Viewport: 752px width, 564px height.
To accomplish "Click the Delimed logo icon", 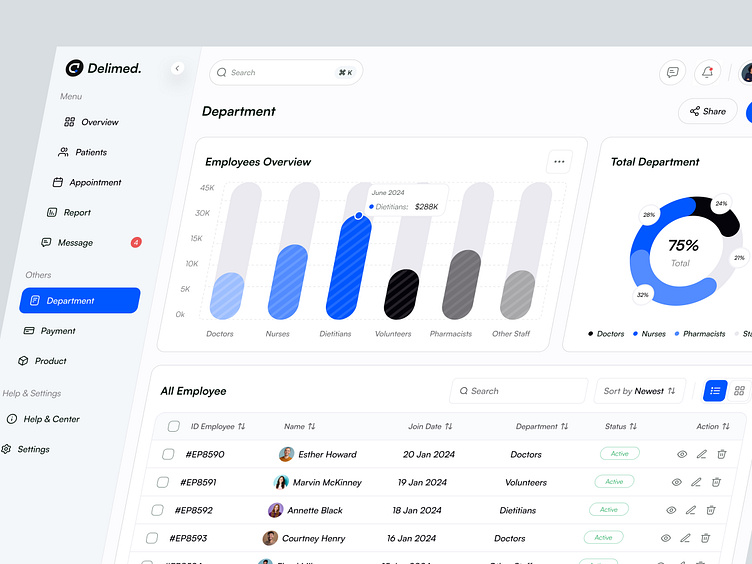I will [x=74, y=69].
